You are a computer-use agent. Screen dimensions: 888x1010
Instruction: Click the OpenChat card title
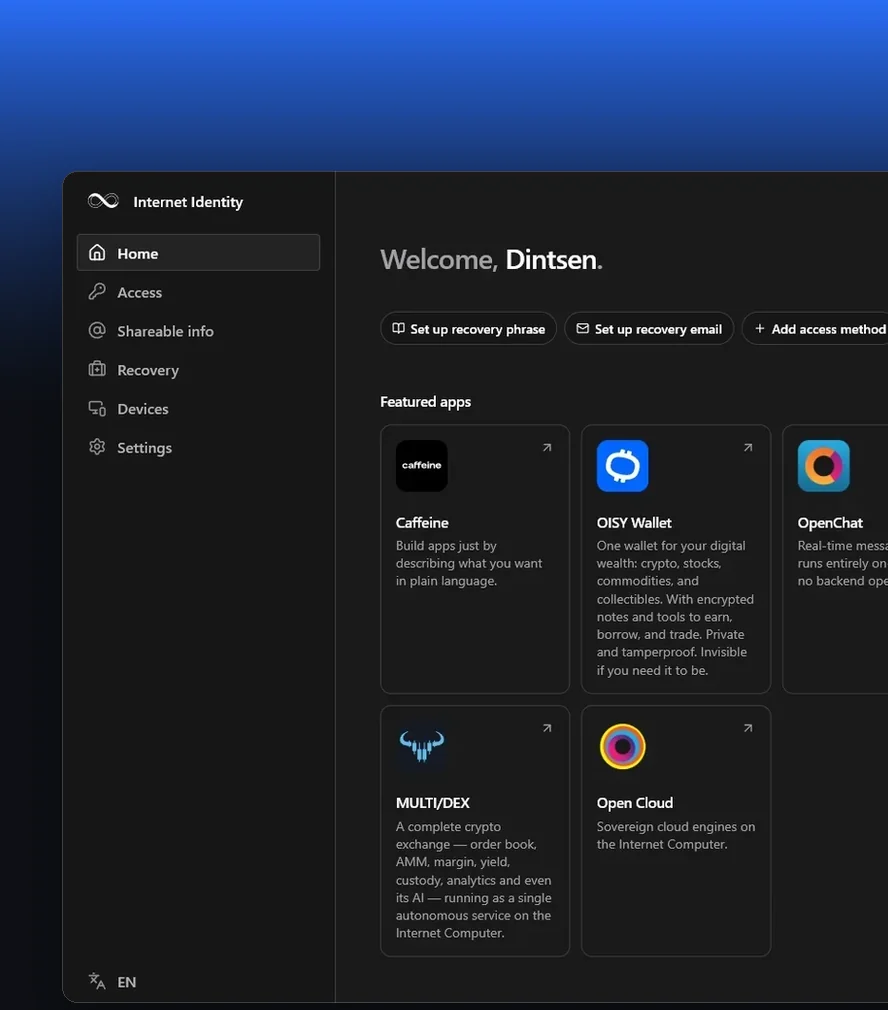click(830, 522)
